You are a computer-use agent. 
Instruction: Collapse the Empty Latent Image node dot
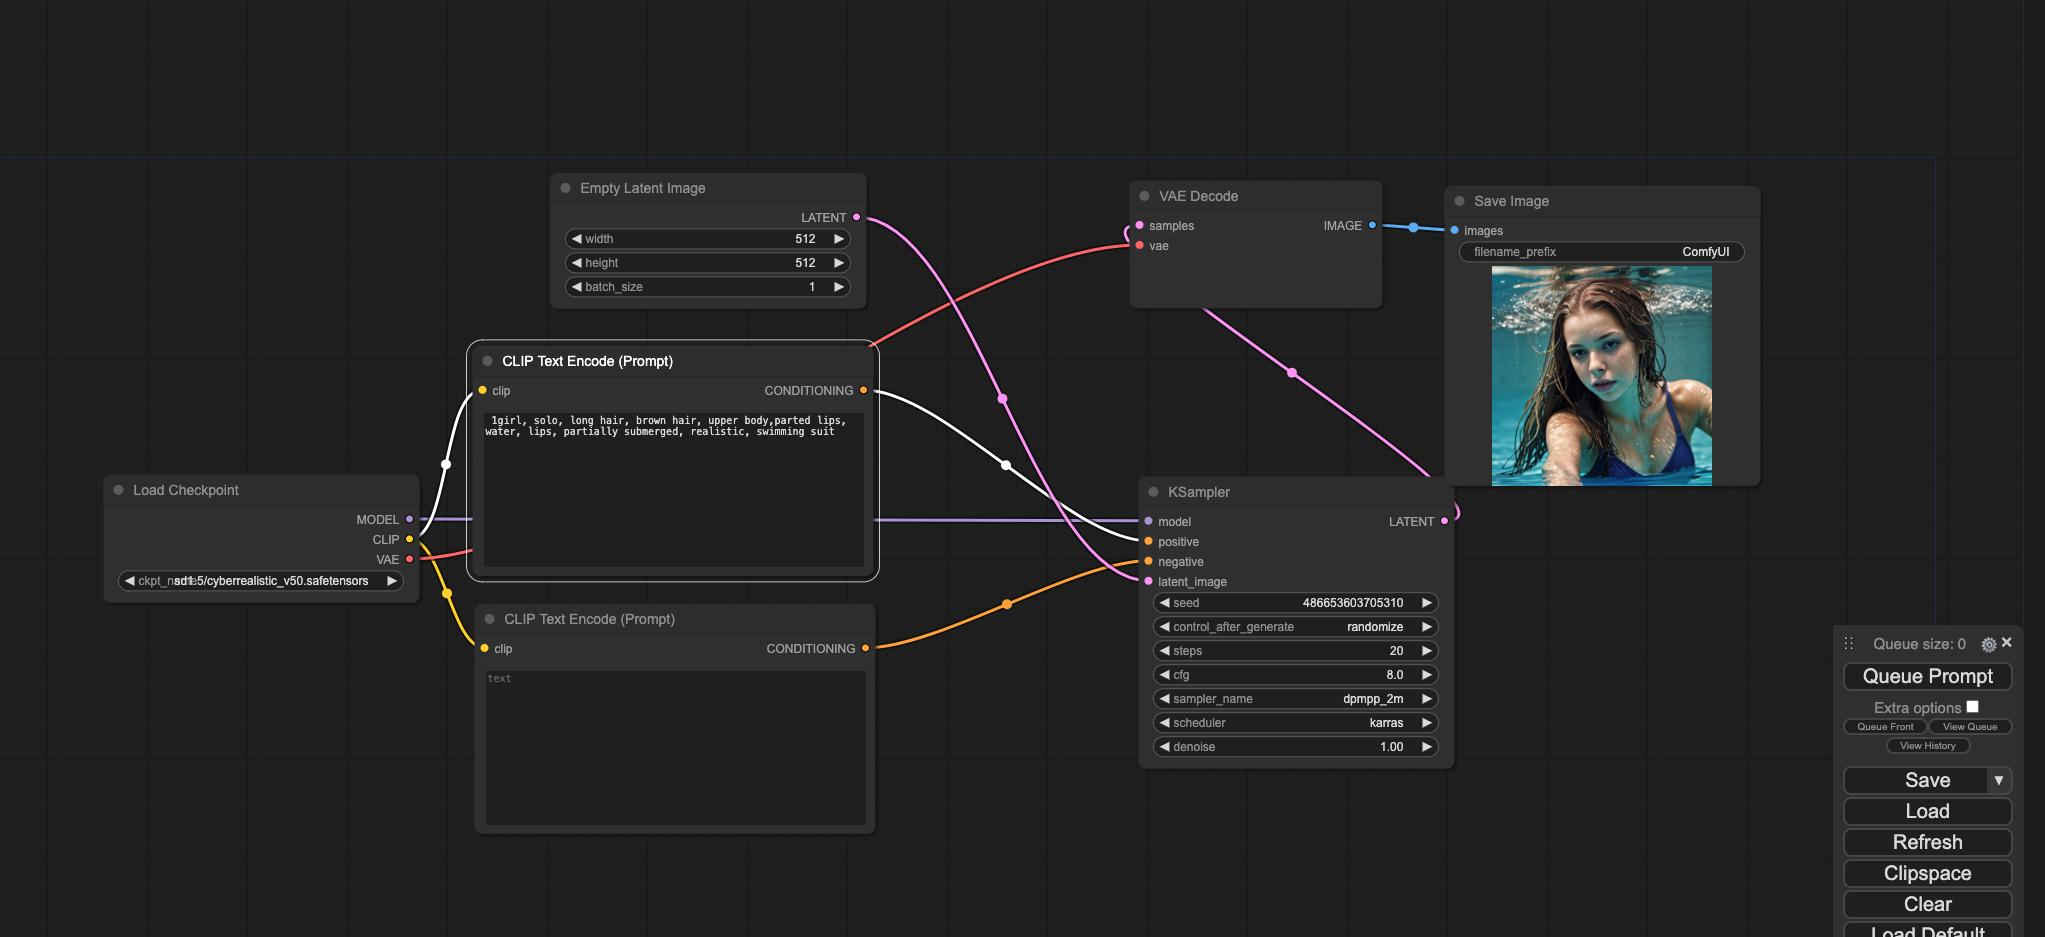pos(565,188)
